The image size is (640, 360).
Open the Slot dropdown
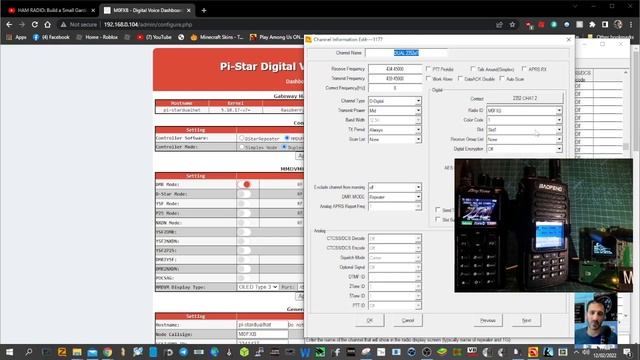coord(524,130)
